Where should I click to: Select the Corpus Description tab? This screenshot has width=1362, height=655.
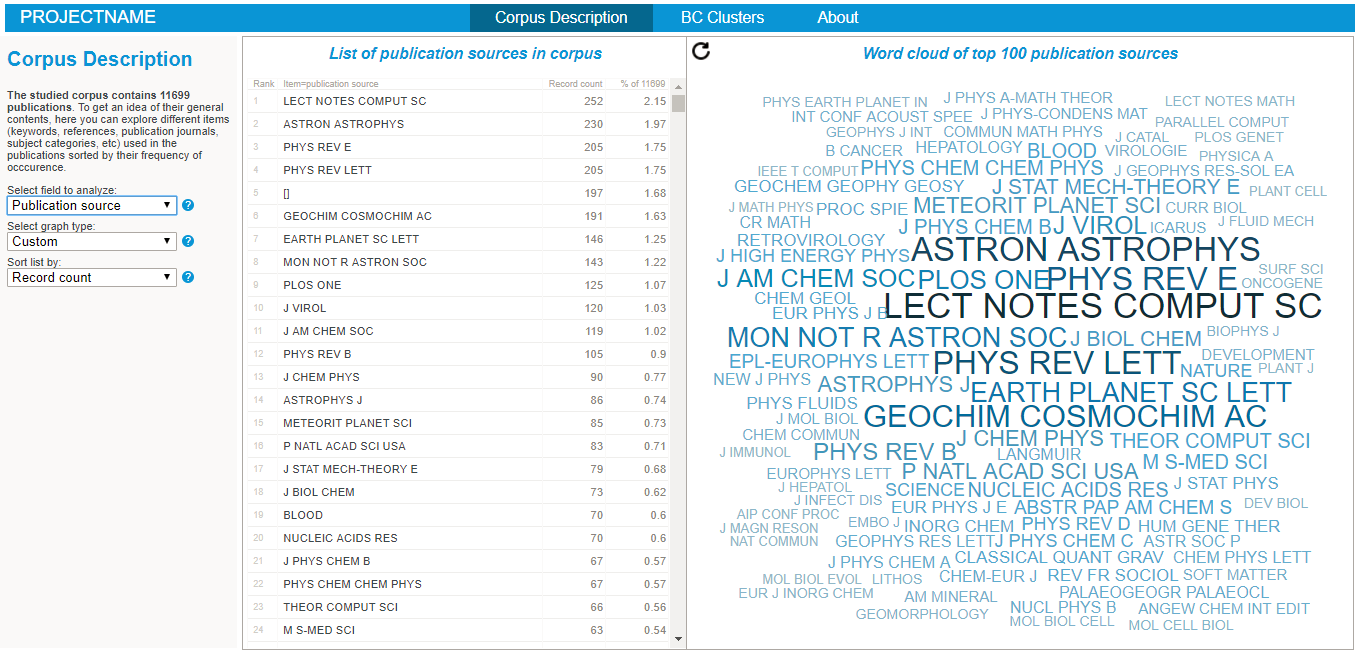[561, 17]
